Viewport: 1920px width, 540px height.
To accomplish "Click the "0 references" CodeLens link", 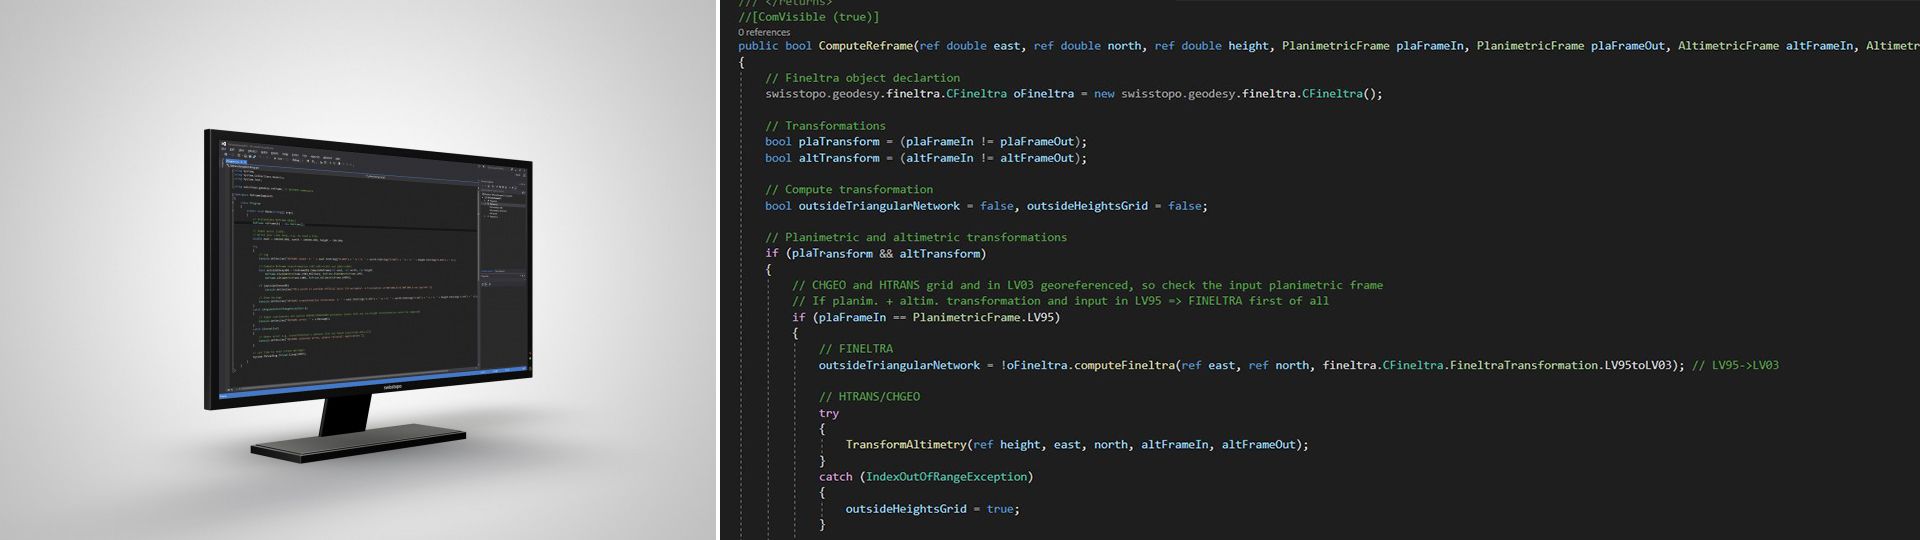I will click(x=763, y=32).
